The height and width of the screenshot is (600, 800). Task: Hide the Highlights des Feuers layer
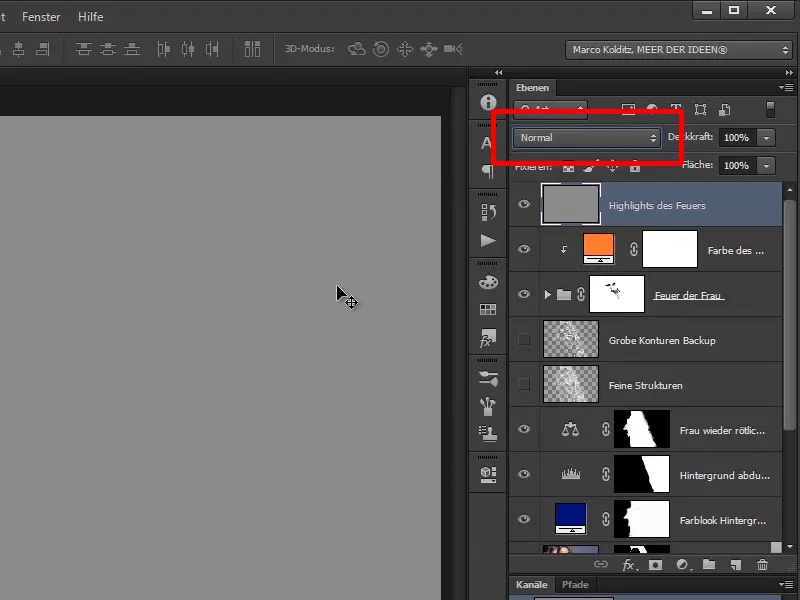coord(524,204)
